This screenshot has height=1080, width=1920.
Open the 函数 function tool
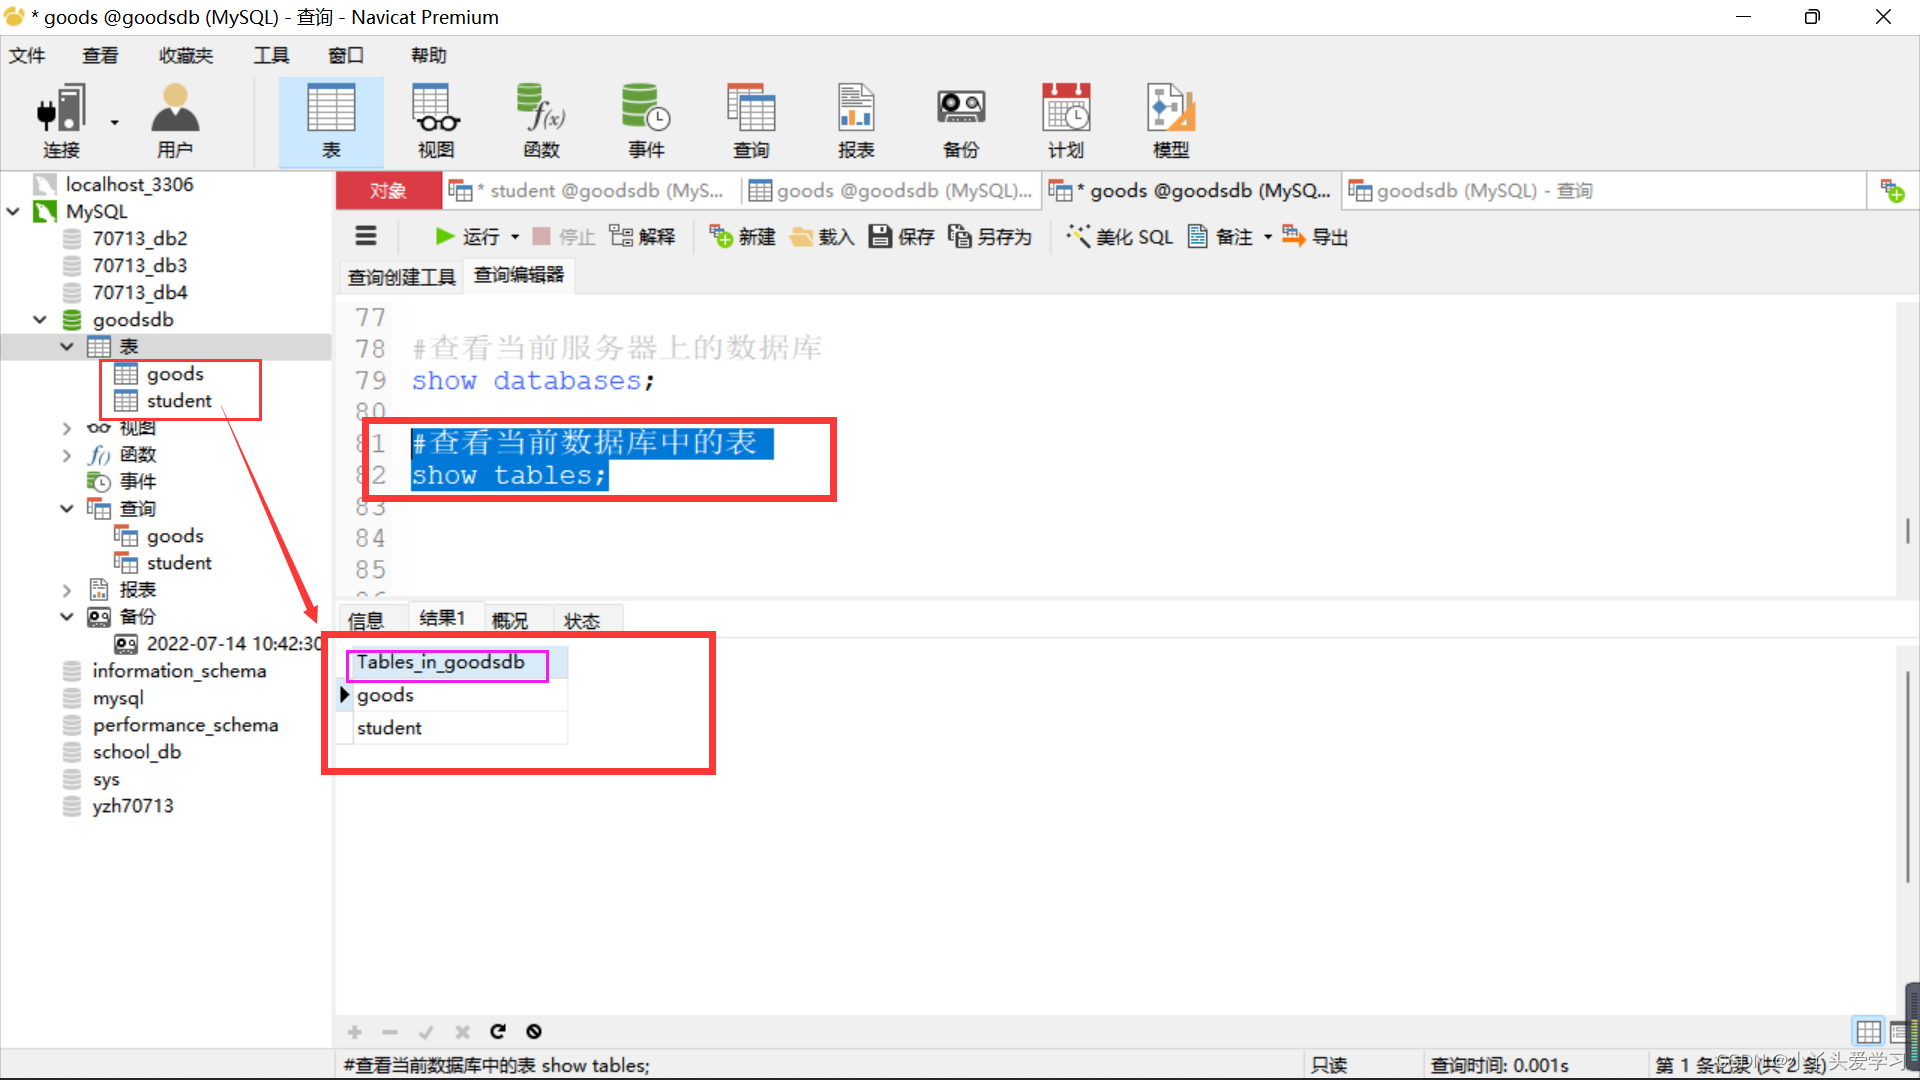(x=541, y=122)
